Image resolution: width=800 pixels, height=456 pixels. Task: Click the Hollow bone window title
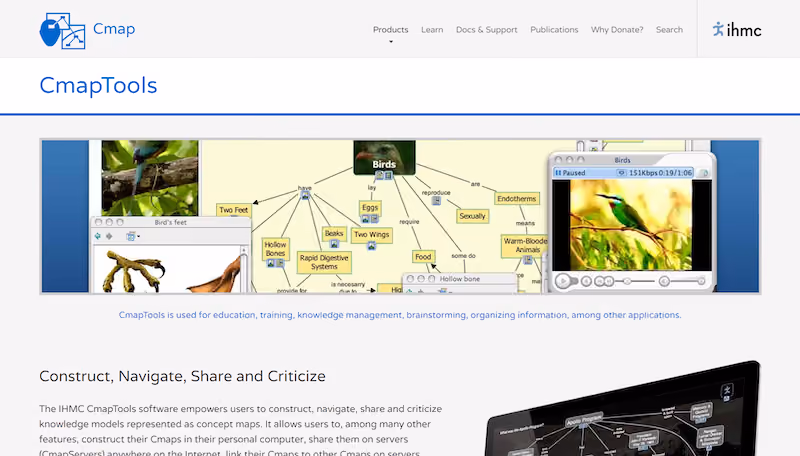tap(460, 279)
